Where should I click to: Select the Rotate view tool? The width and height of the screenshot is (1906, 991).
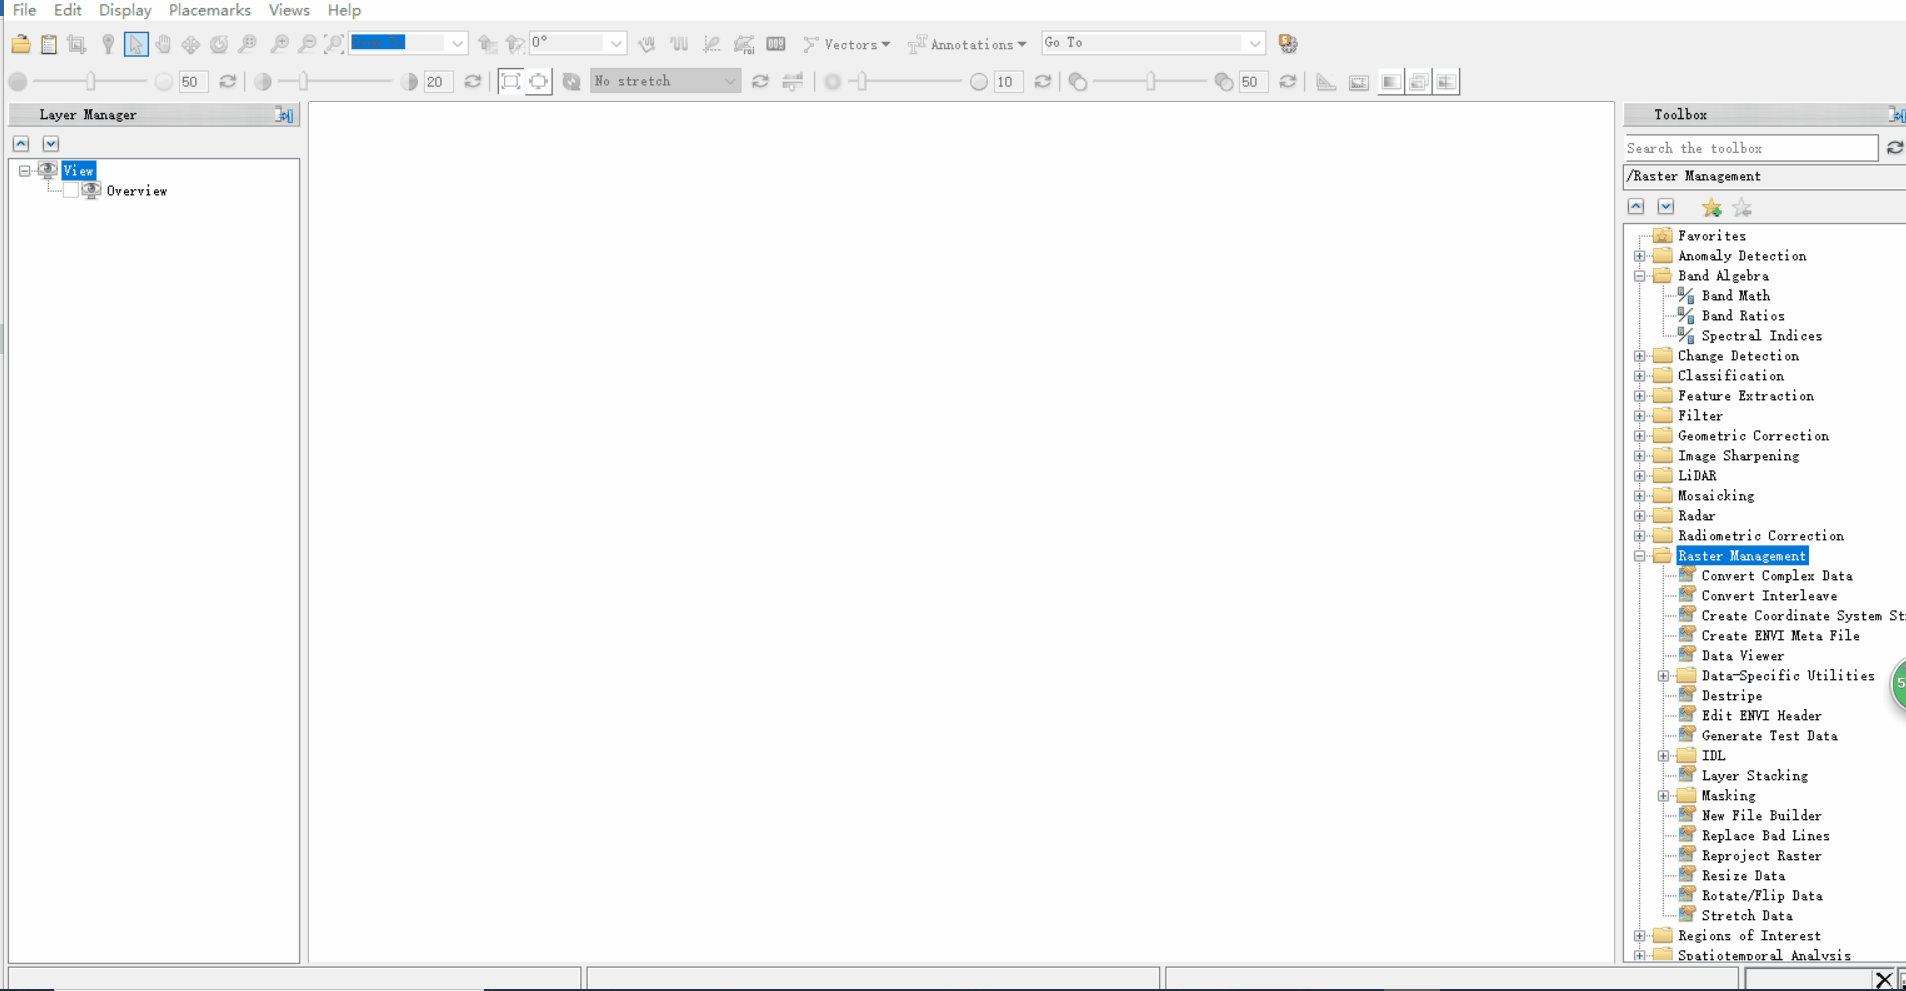pyautogui.click(x=218, y=44)
